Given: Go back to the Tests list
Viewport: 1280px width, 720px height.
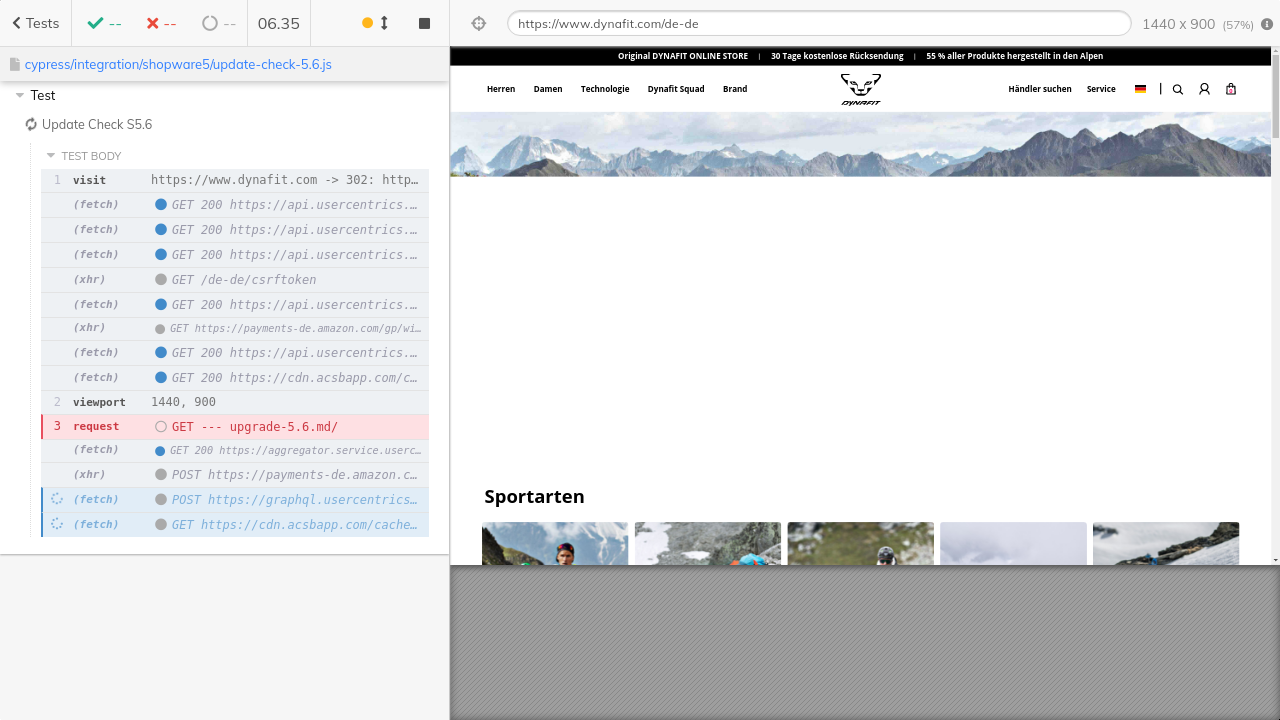Looking at the screenshot, I should point(35,23).
